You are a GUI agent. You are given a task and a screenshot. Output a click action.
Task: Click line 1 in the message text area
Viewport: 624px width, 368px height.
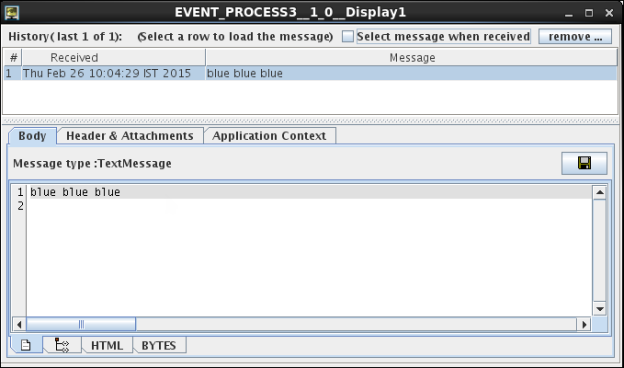(x=310, y=192)
